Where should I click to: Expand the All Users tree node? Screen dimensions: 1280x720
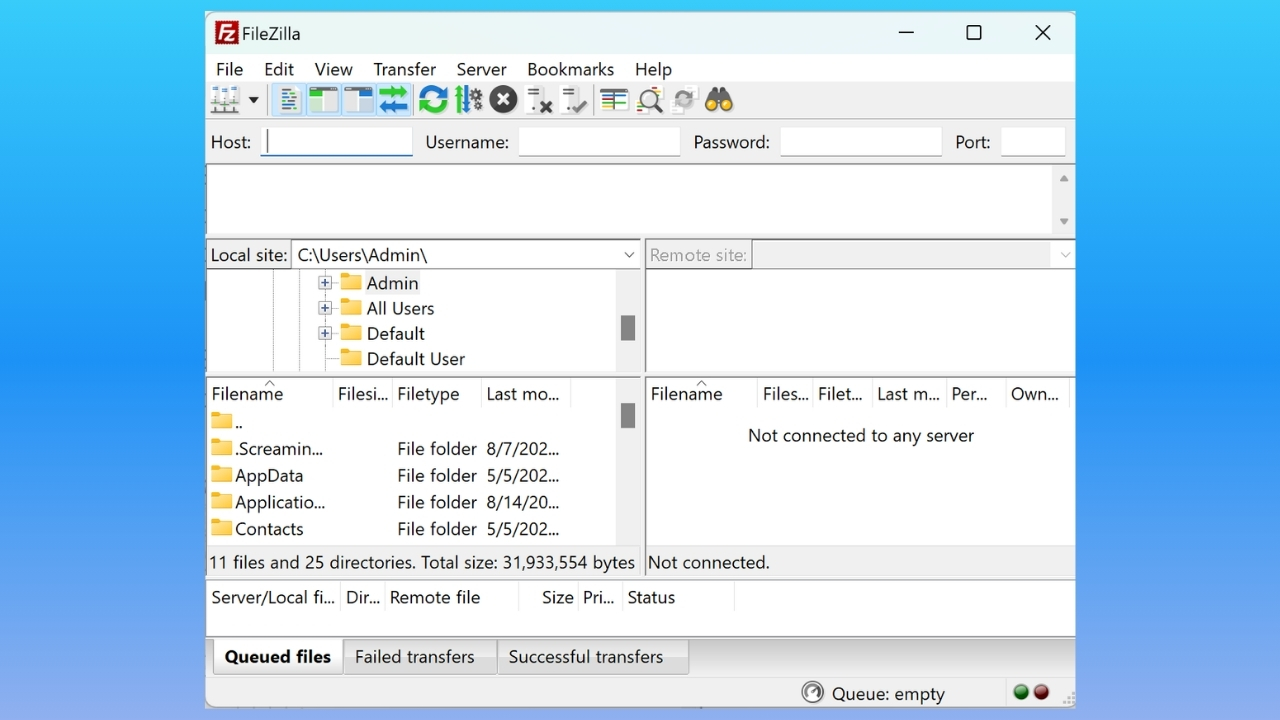(325, 308)
